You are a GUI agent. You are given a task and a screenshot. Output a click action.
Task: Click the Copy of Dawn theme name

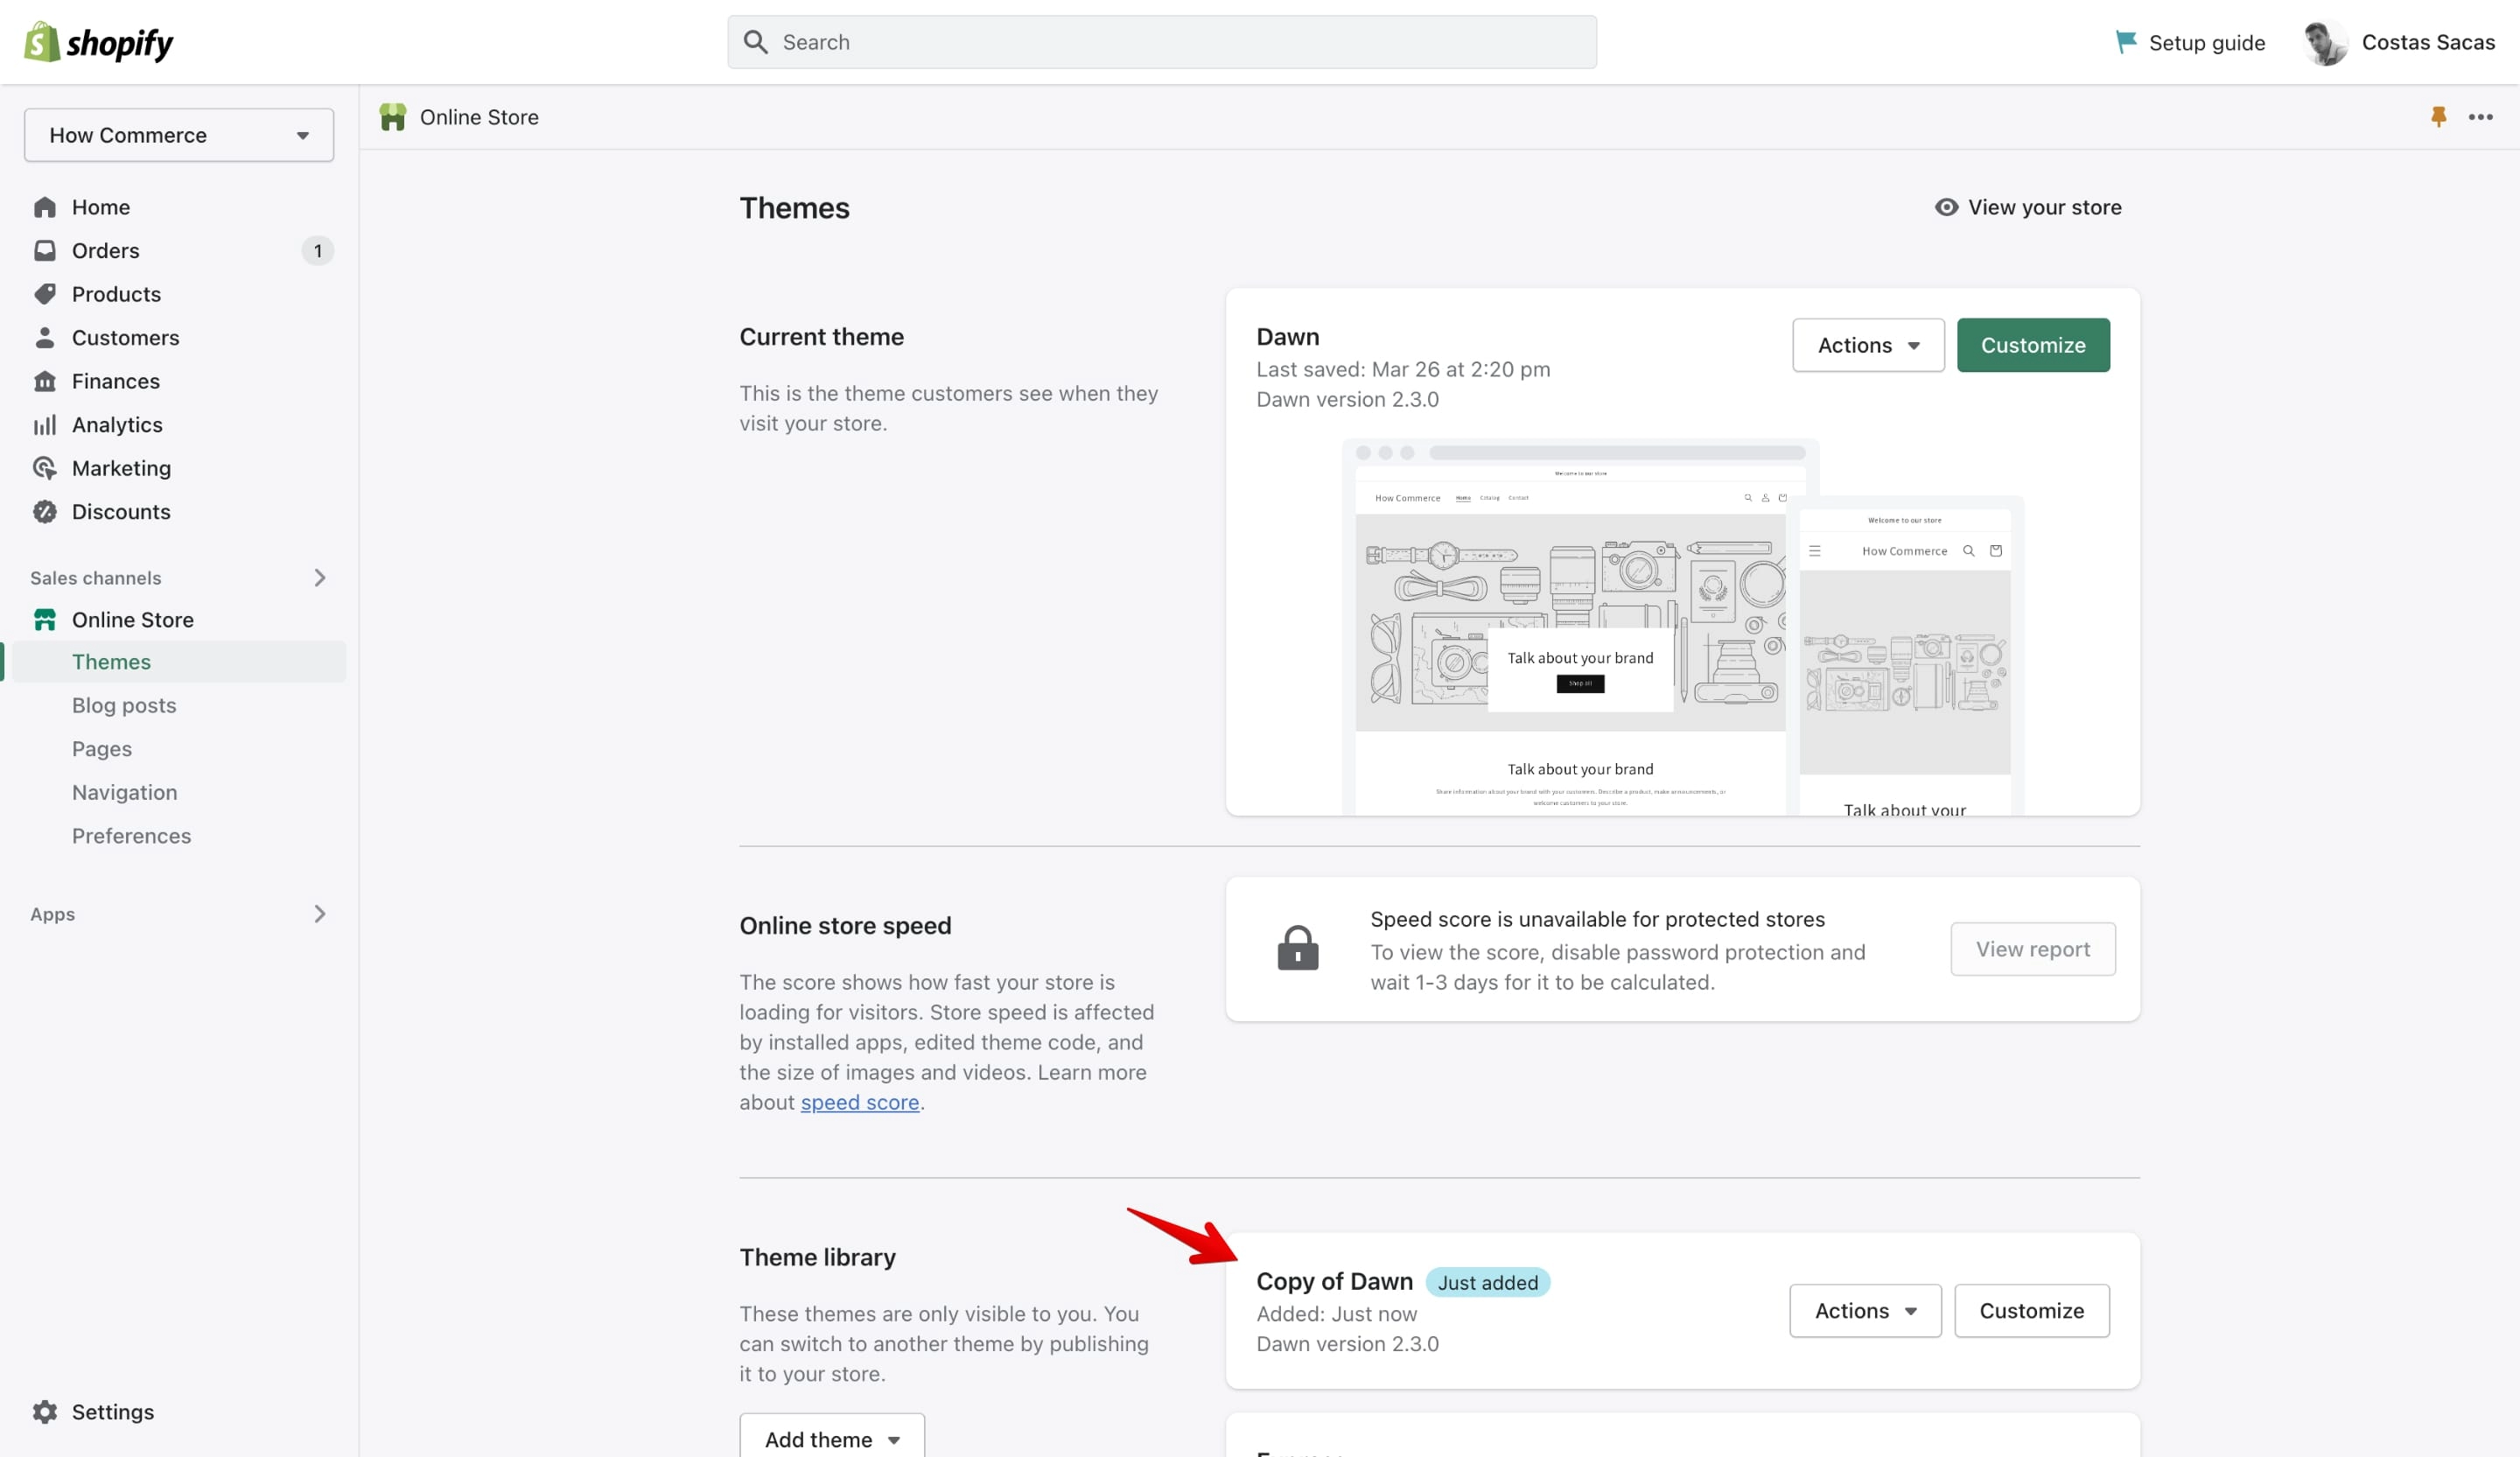1335,1281
